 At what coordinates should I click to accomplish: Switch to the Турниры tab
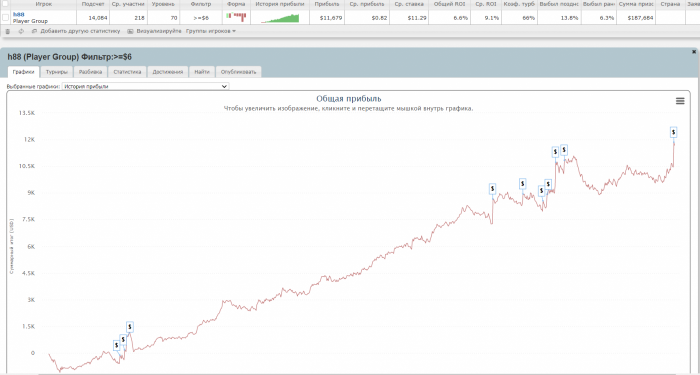click(x=57, y=72)
